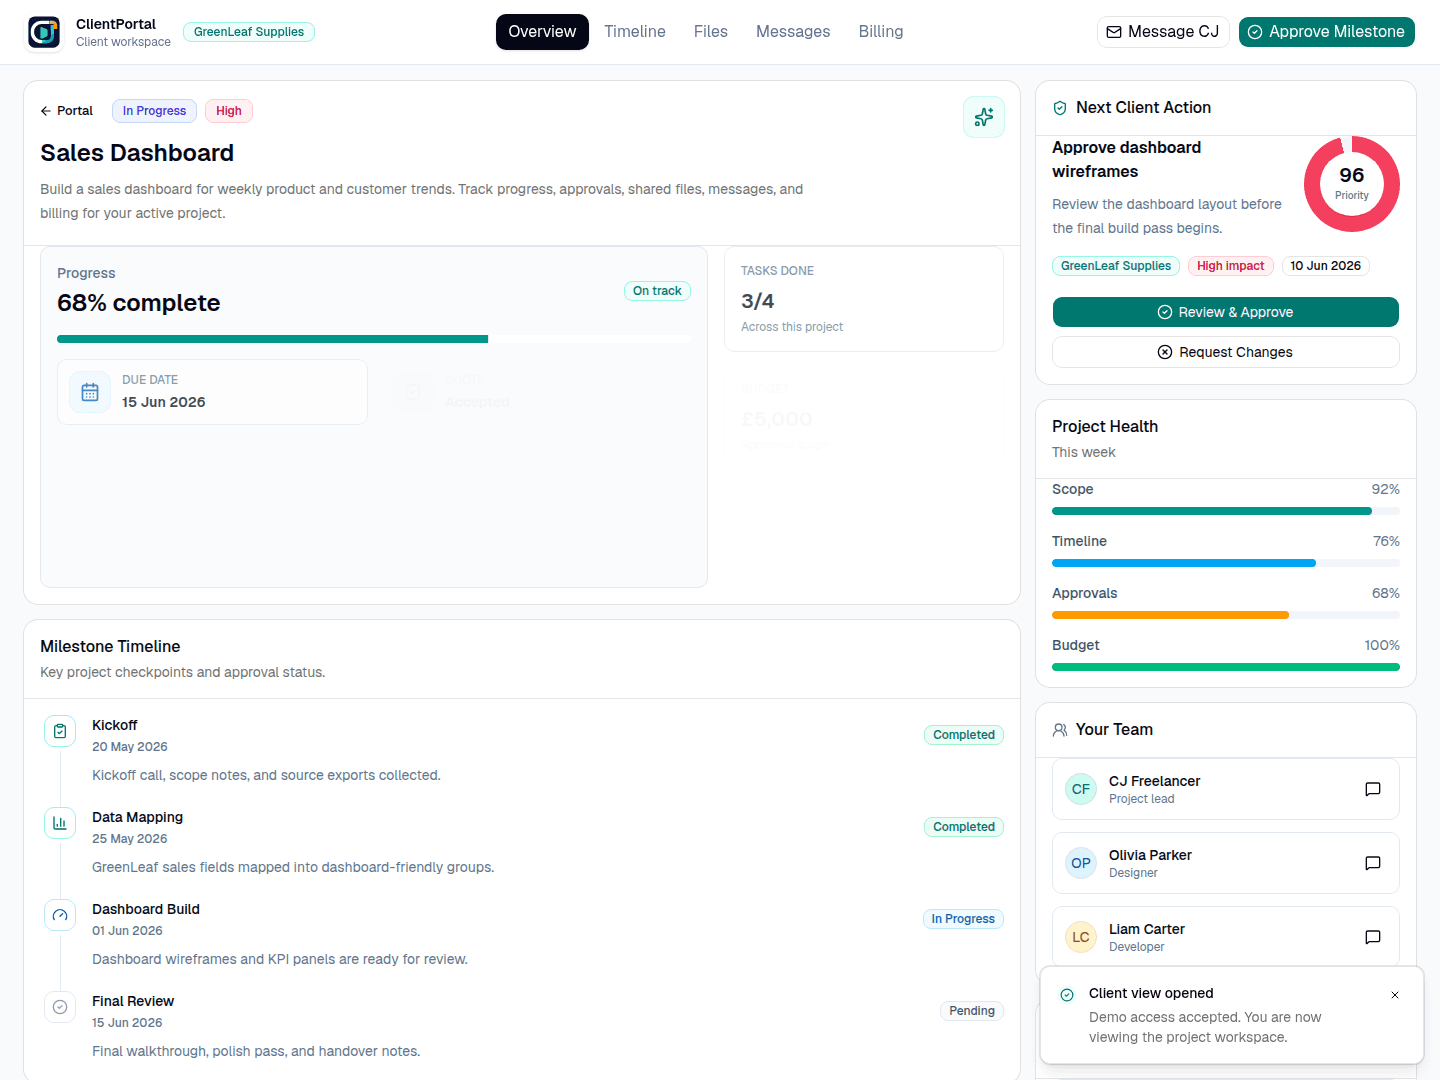Open the Billing tab
Screen dimensions: 1440x1080
point(881,32)
